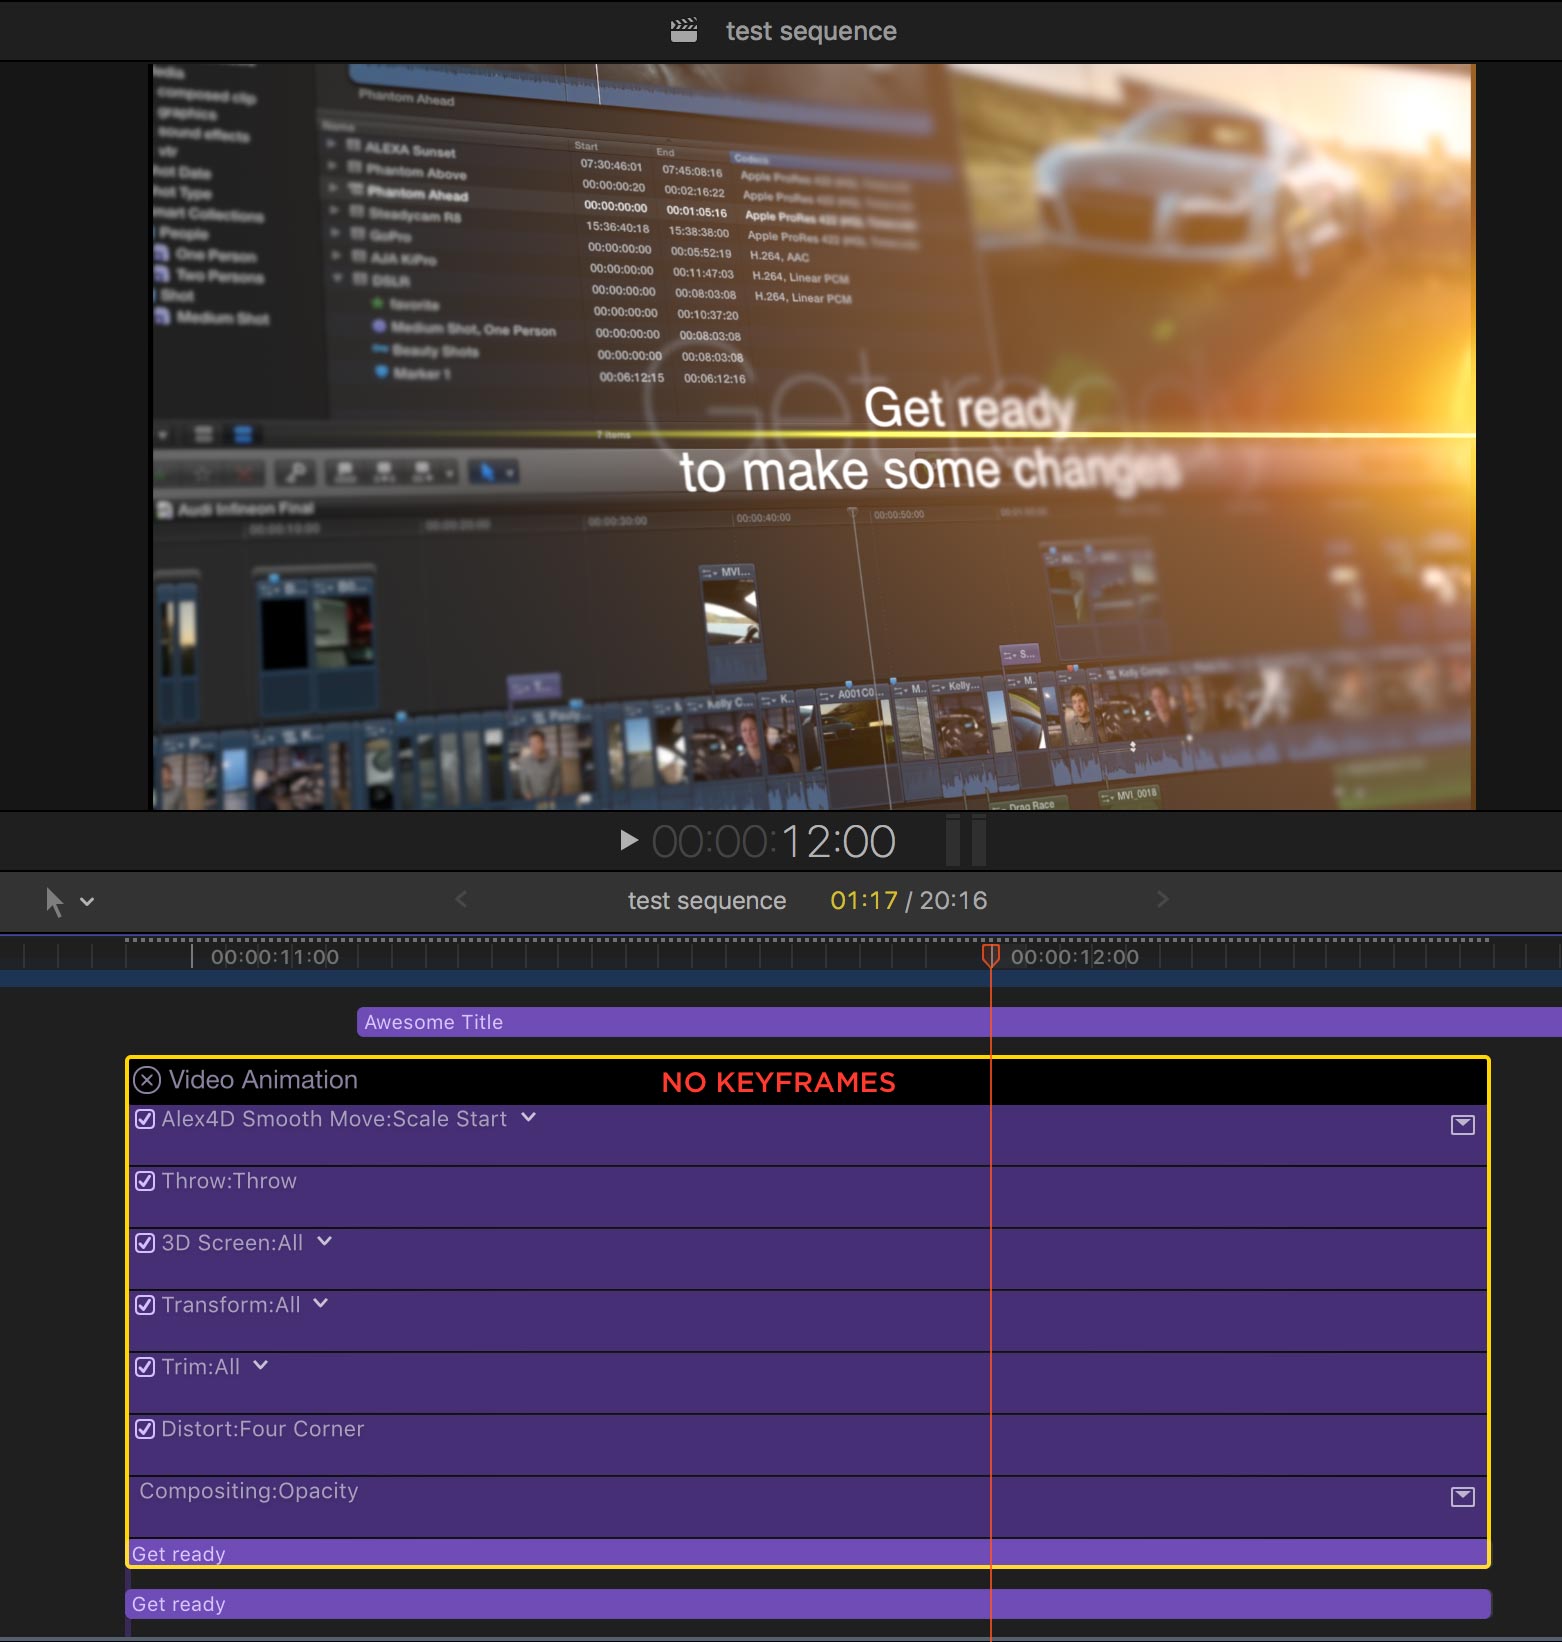Uncheck the Transform:All checkbox

click(145, 1305)
